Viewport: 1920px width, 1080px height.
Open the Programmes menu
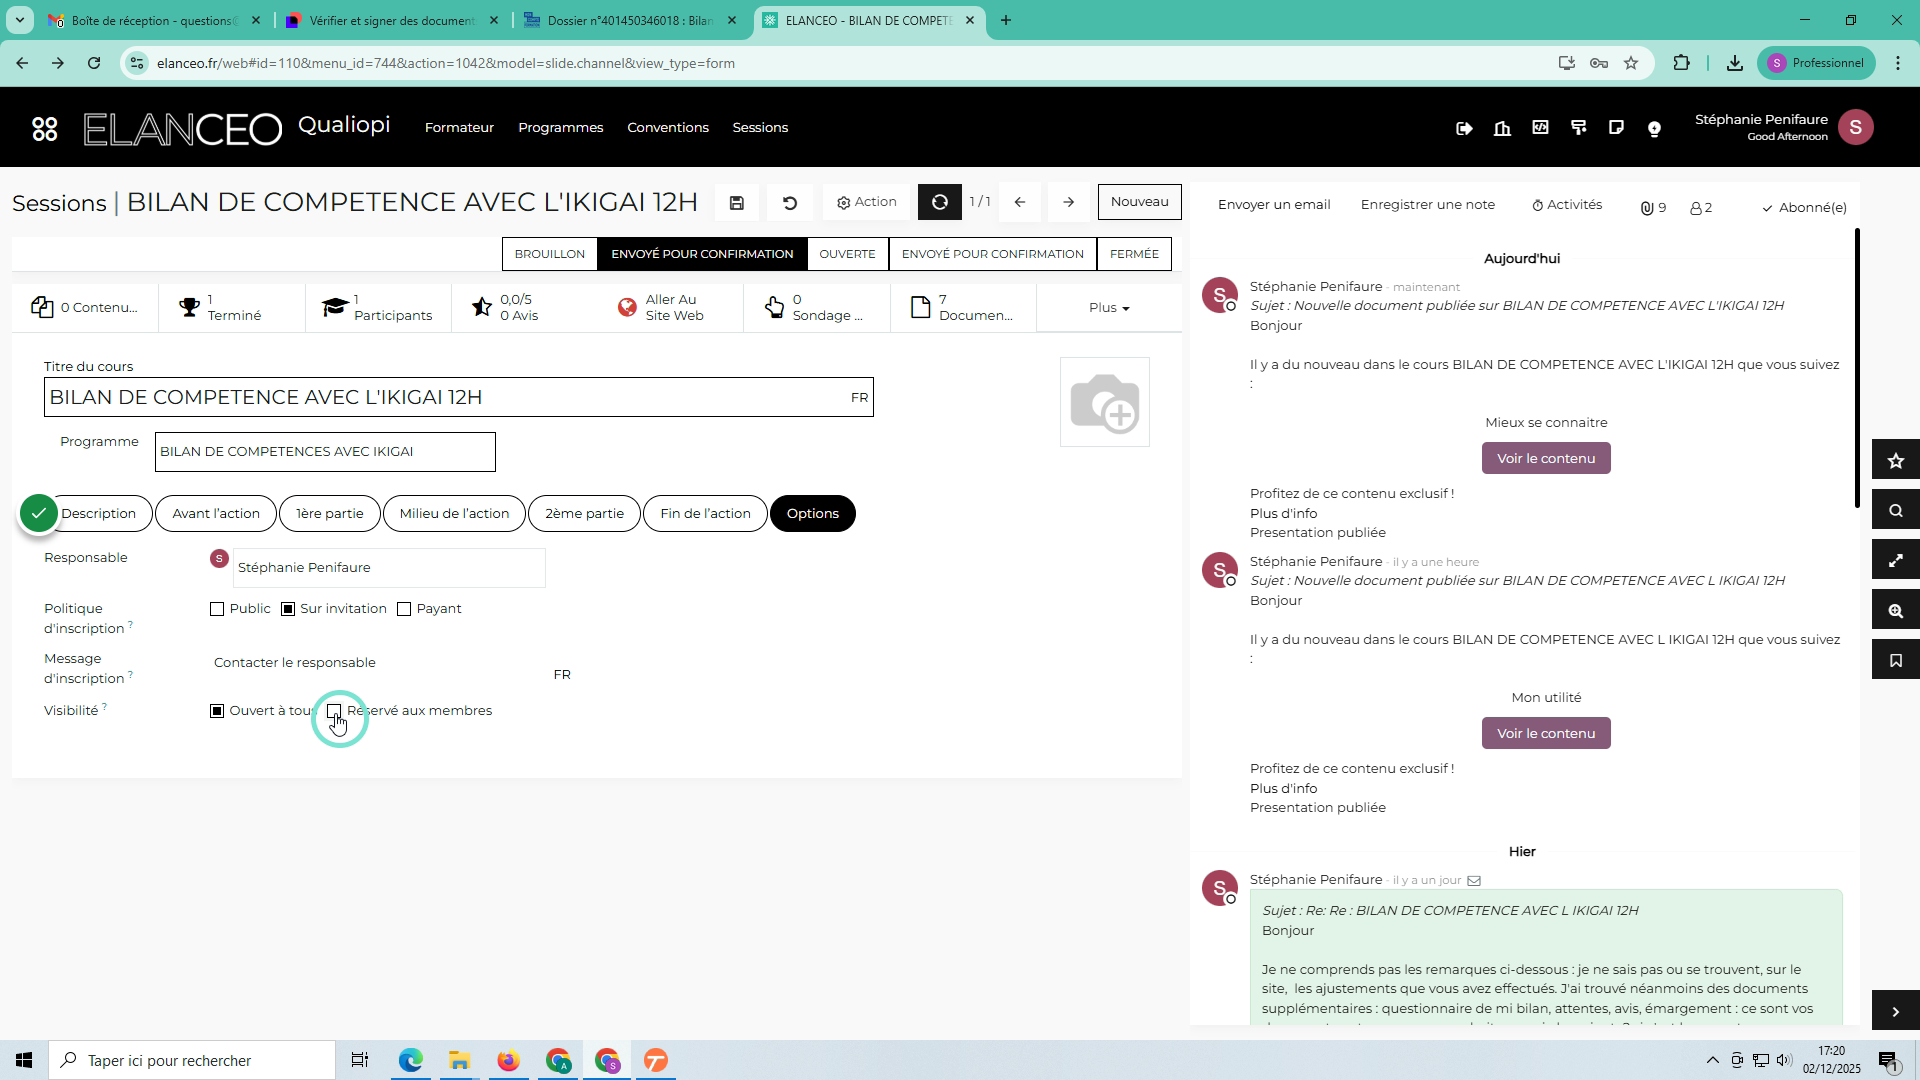pos(560,128)
